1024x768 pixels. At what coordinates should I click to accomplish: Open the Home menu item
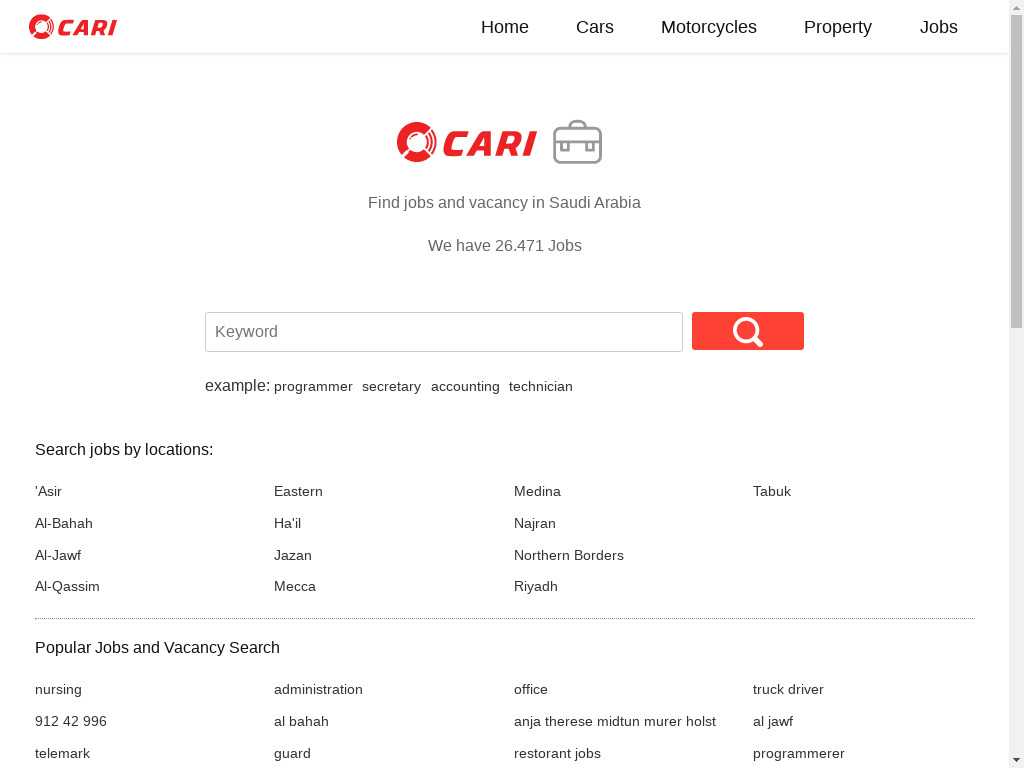tap(505, 27)
